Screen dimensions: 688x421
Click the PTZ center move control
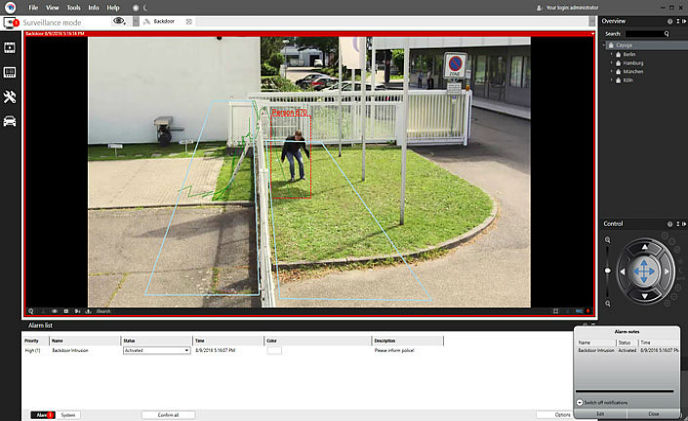tap(644, 271)
